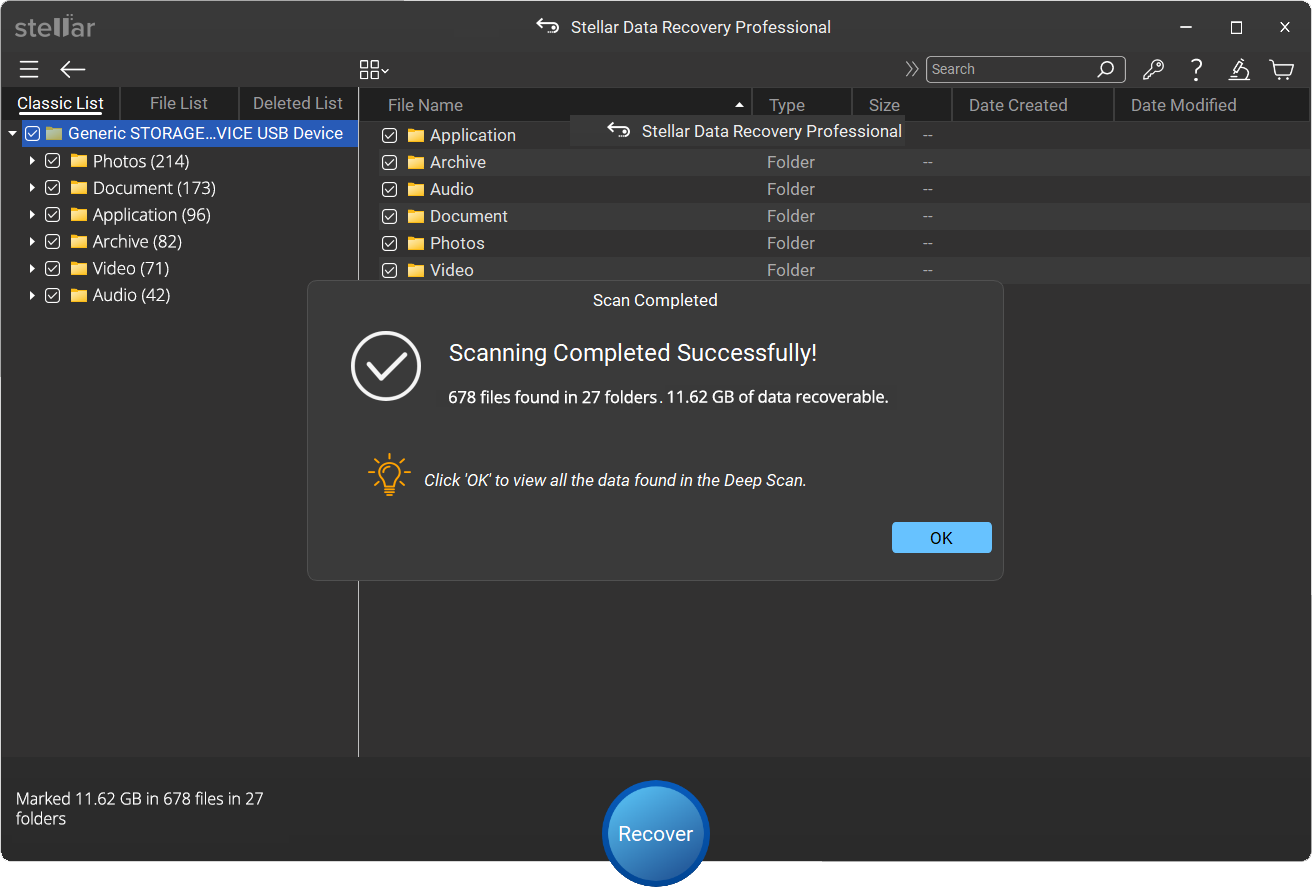The height and width of the screenshot is (887, 1312).
Task: Uncheck the Photos (214) tree checkbox
Action: (x=53, y=161)
